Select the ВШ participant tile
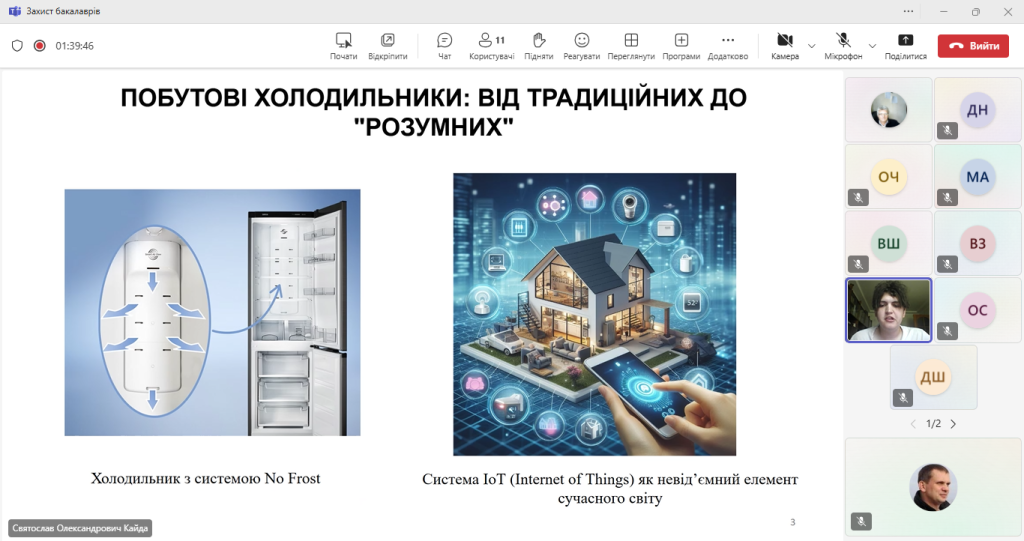Viewport: 1024px width, 541px height. pos(889,243)
